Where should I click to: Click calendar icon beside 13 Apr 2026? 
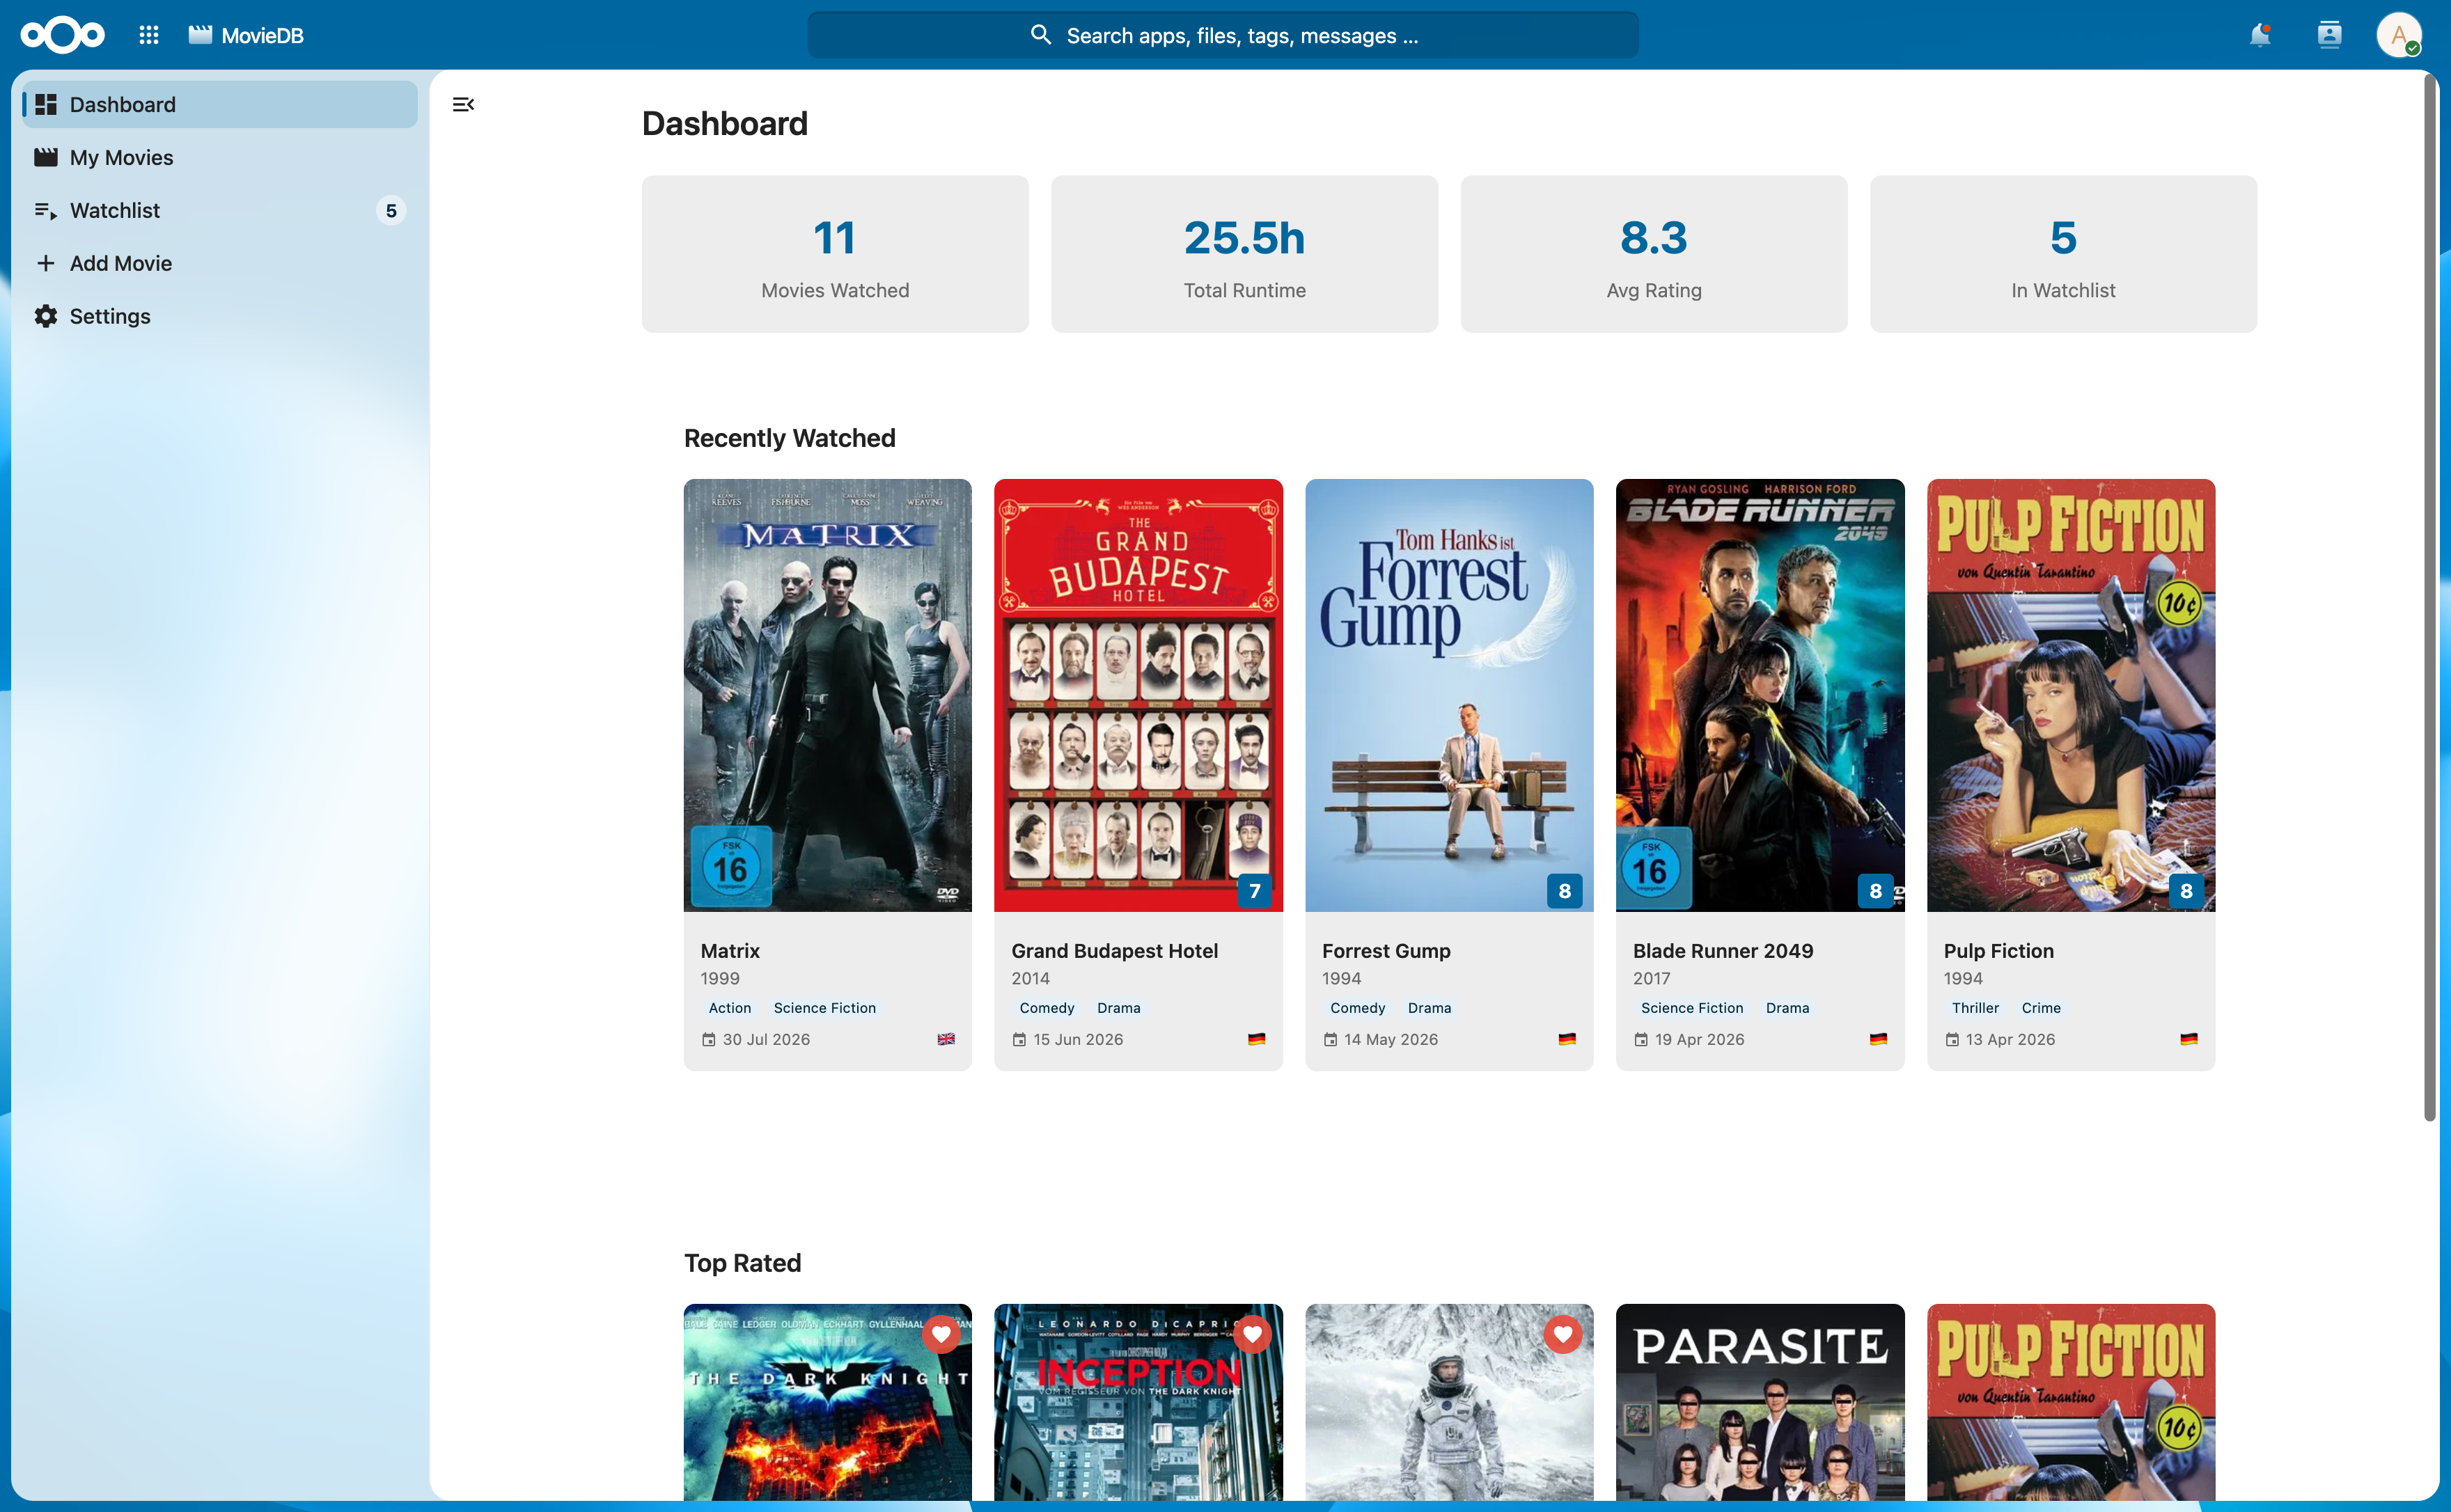[x=1952, y=1039]
